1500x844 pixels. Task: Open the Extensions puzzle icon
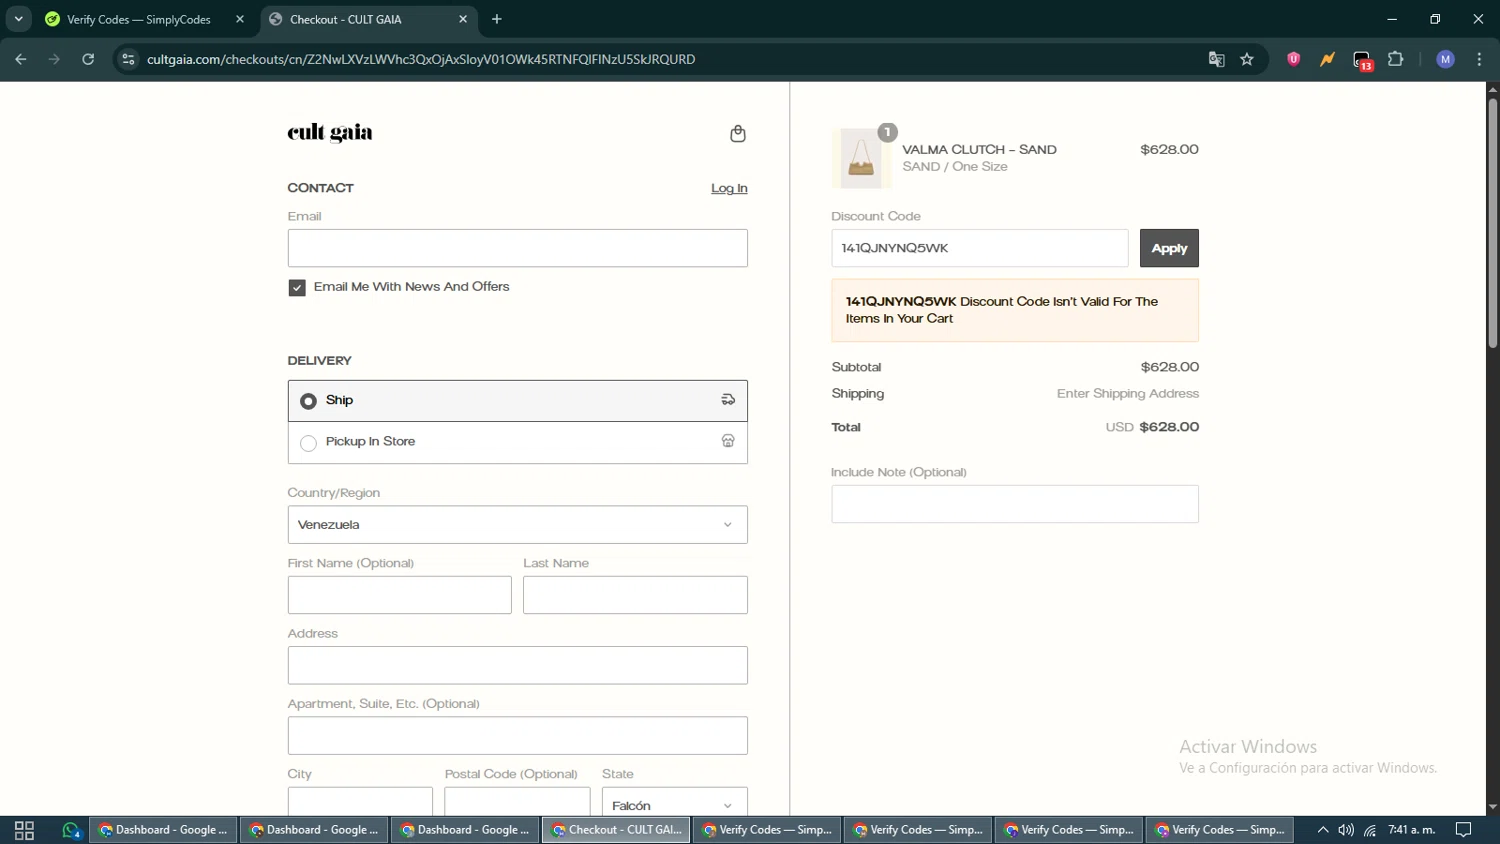click(1396, 59)
